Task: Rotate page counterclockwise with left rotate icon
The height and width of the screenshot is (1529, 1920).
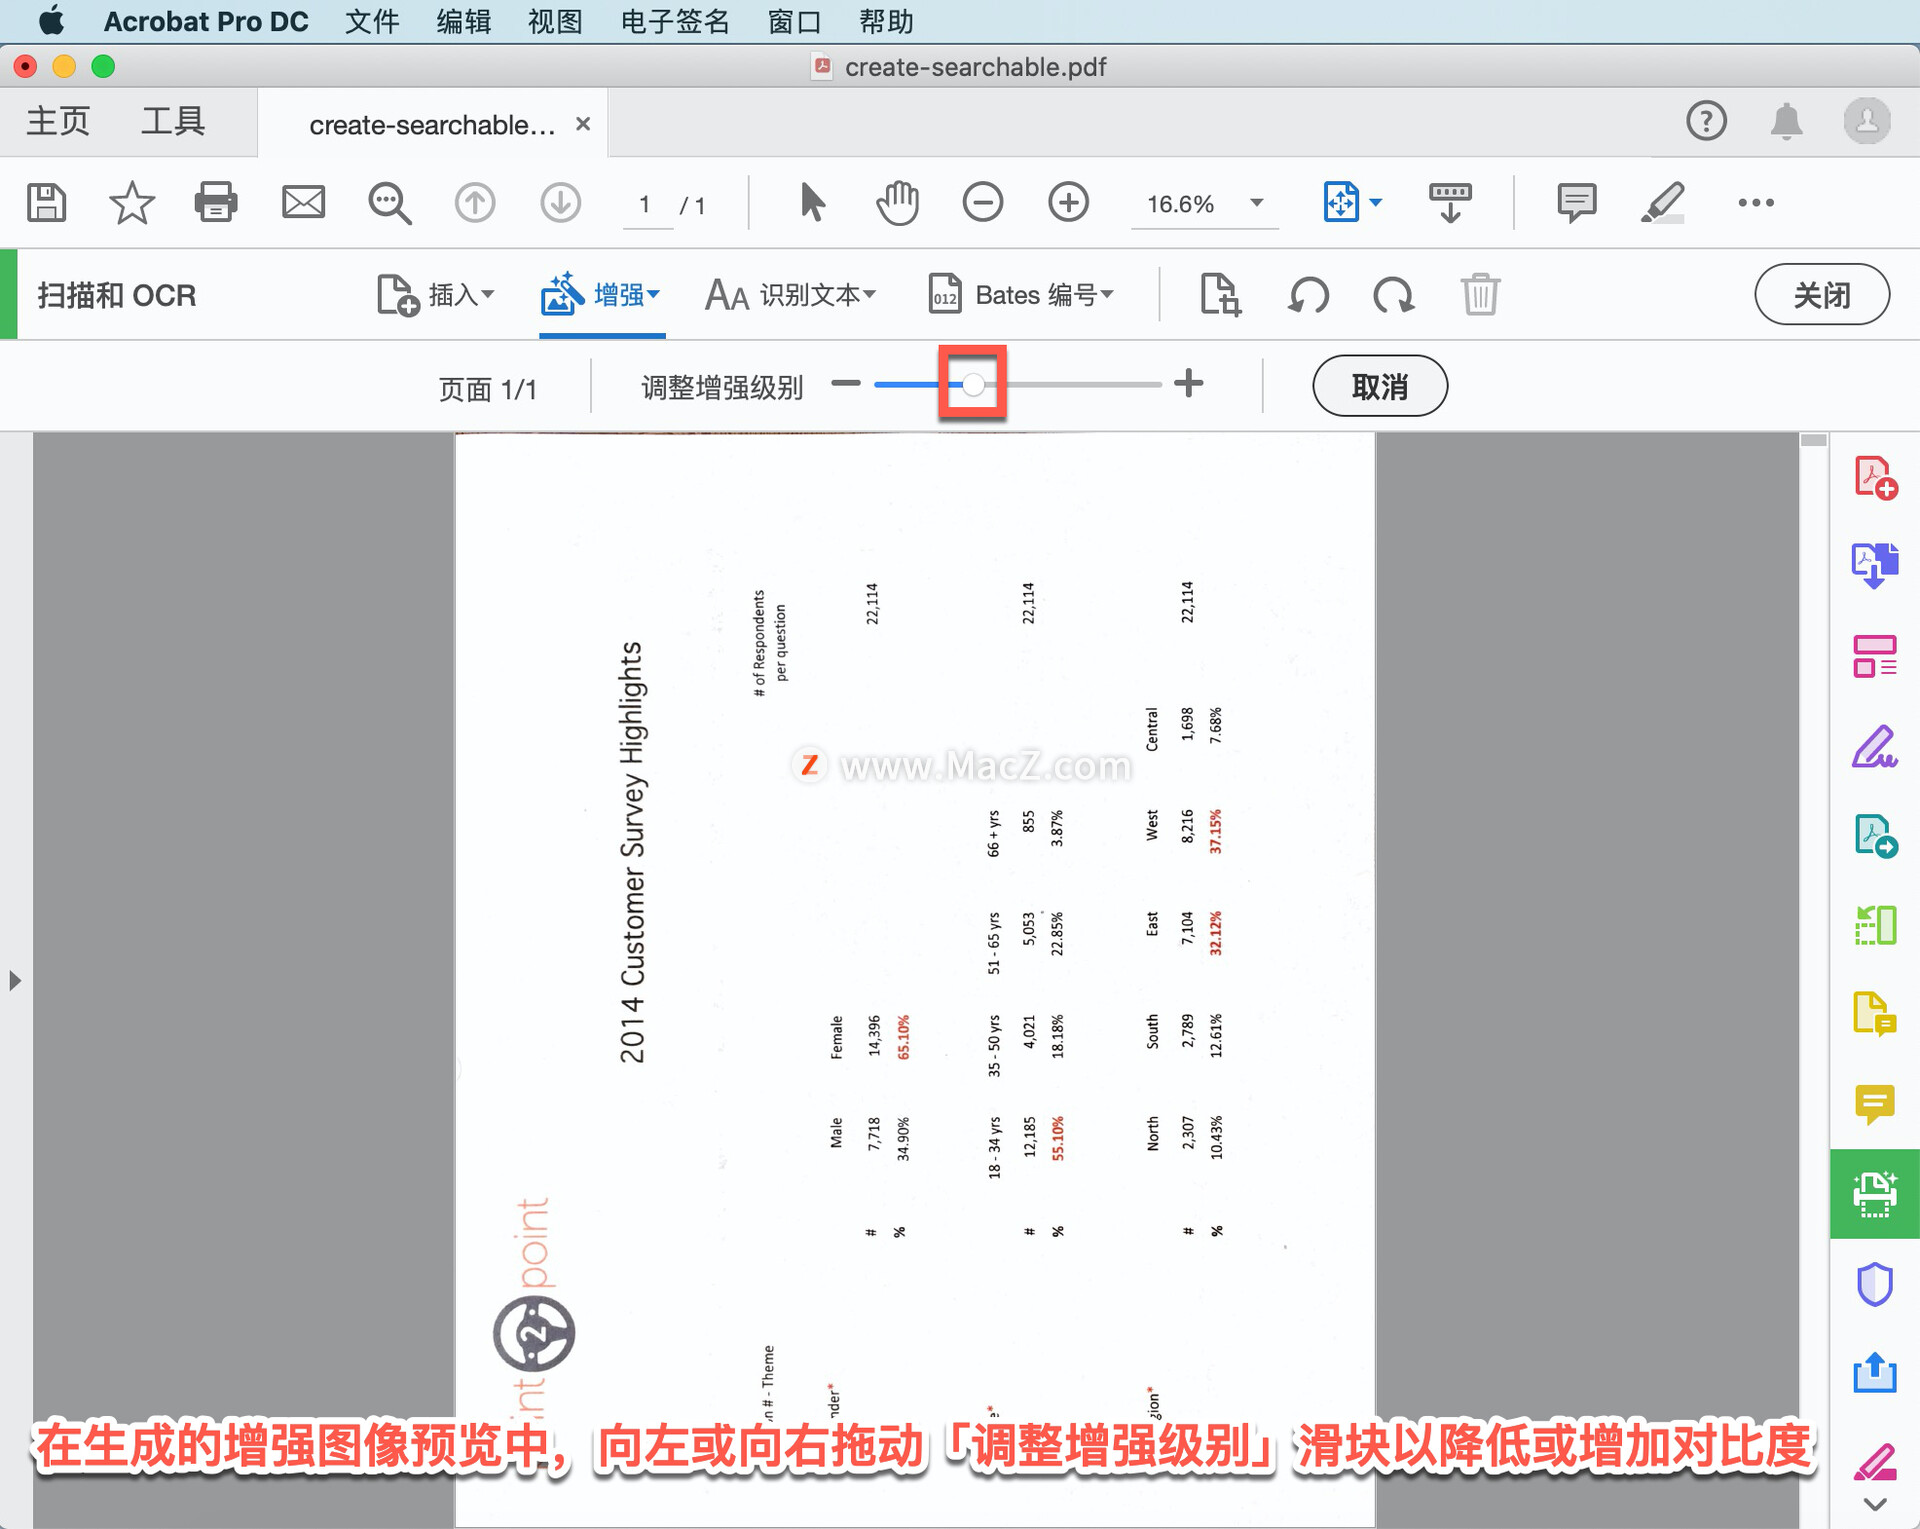Action: tap(1308, 295)
